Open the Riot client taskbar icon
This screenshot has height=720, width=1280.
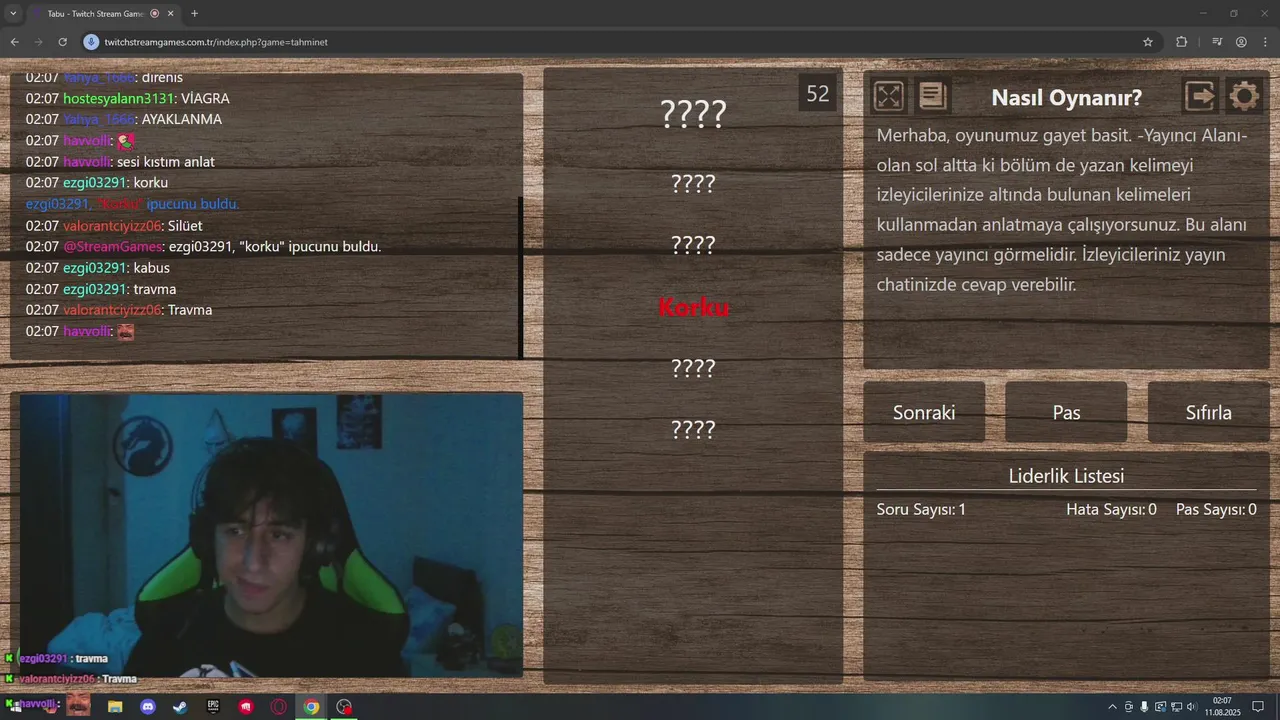pyautogui.click(x=246, y=707)
